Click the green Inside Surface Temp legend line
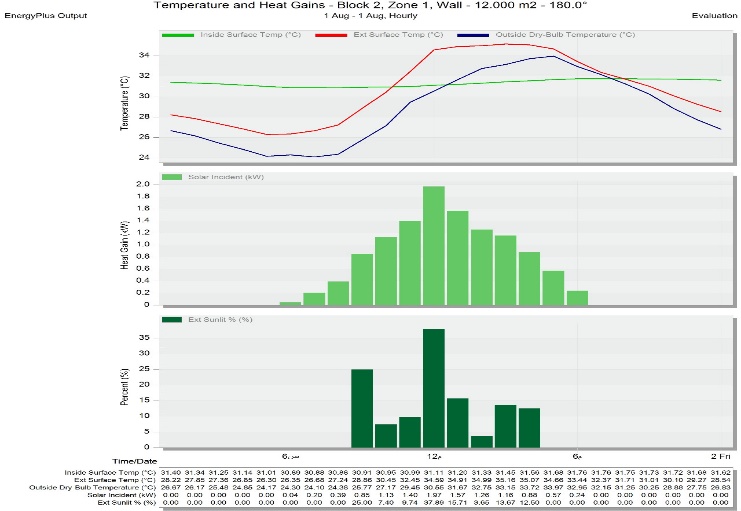 [171, 34]
